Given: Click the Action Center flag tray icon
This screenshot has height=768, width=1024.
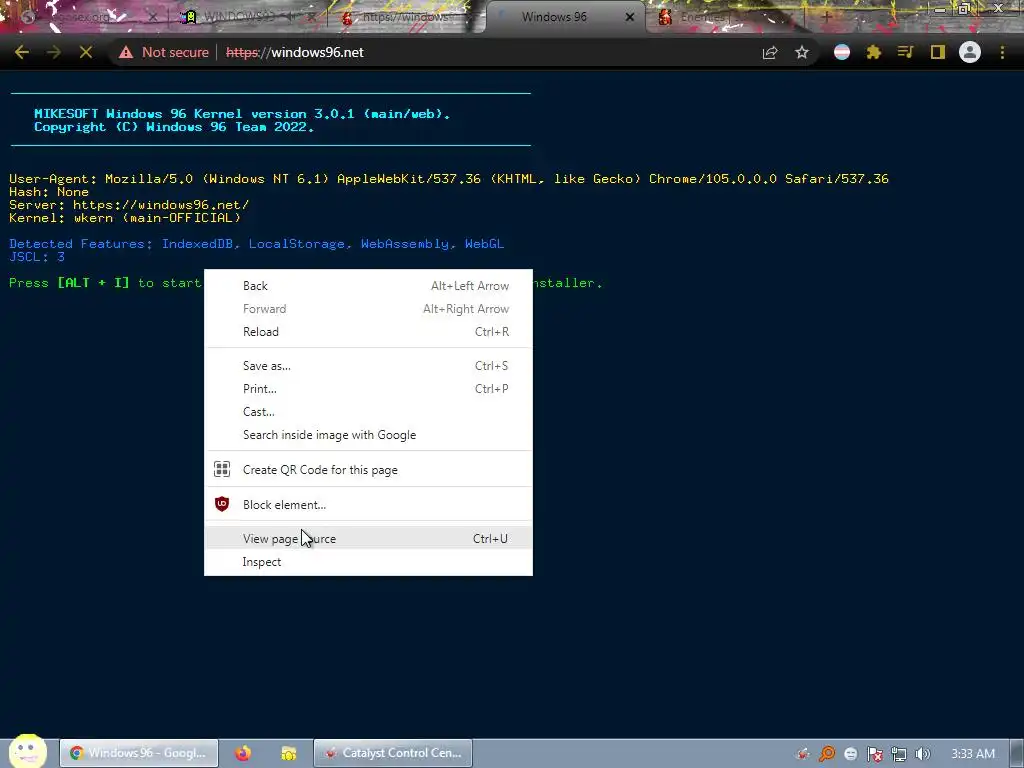Looking at the screenshot, I should pyautogui.click(x=875, y=754).
